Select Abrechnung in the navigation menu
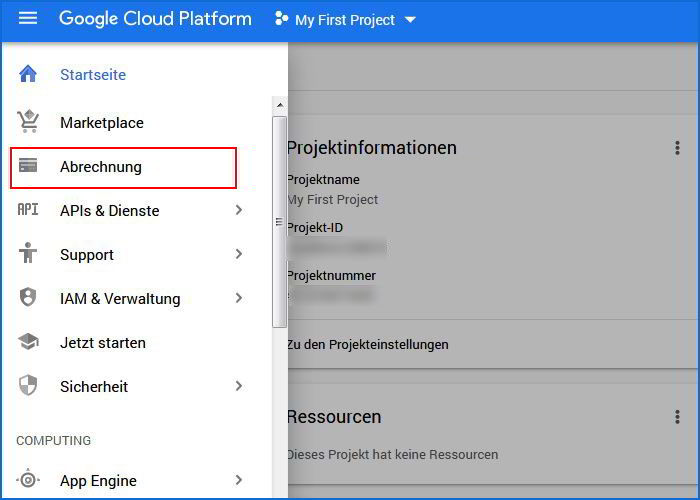 click(101, 167)
